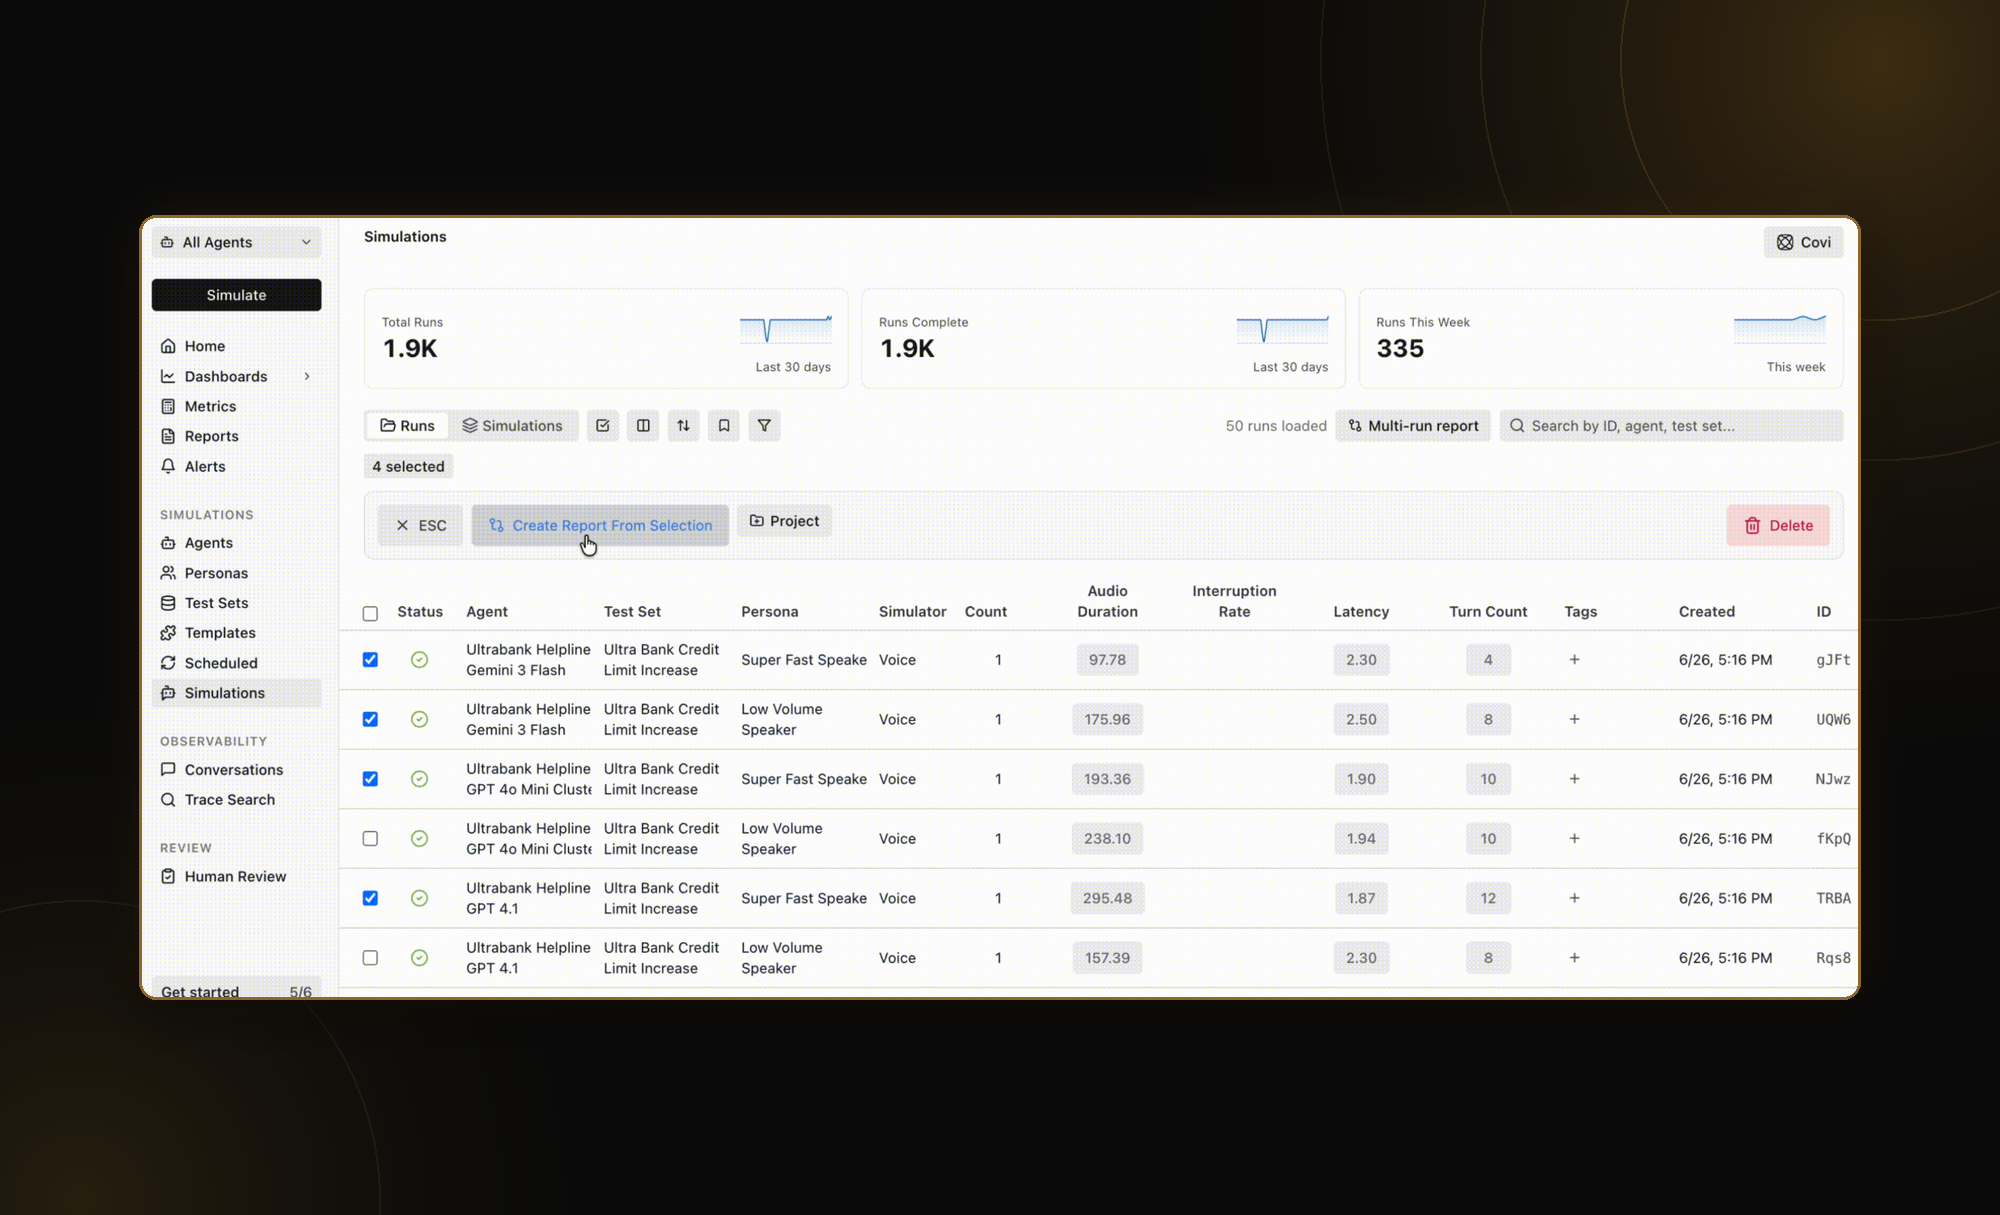Add a tag to run Rqs8
The height and width of the screenshot is (1215, 2000).
[1574, 958]
